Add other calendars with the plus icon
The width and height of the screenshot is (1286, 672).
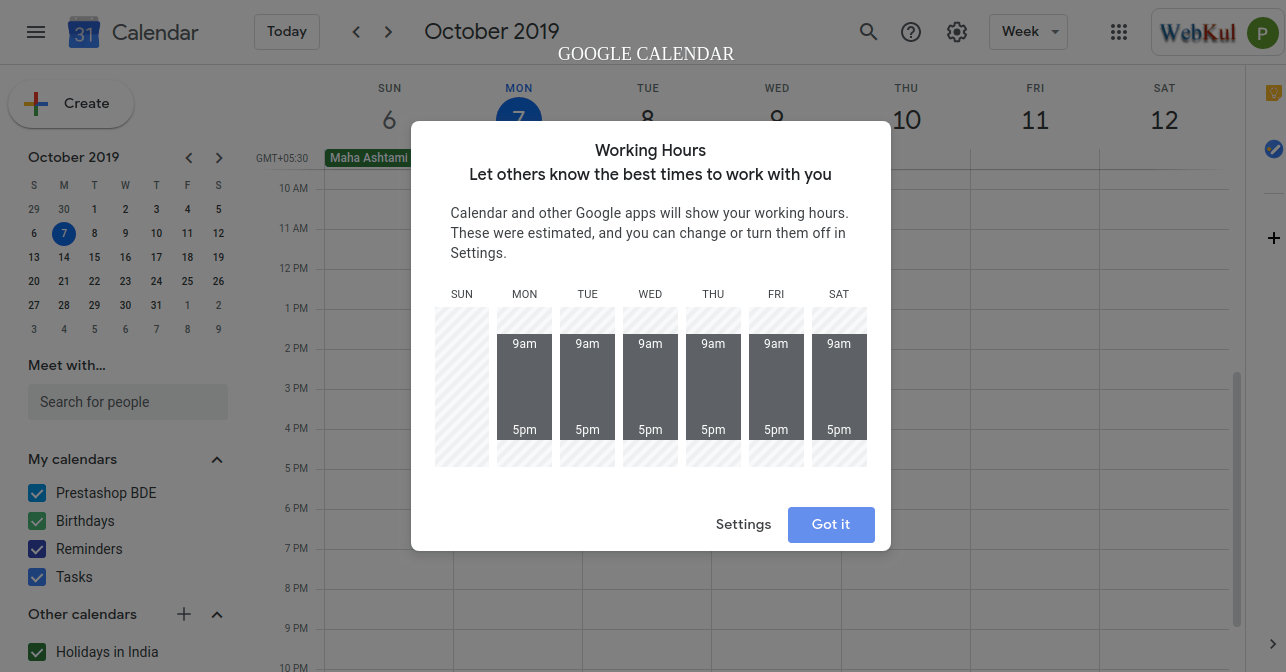pyautogui.click(x=183, y=614)
